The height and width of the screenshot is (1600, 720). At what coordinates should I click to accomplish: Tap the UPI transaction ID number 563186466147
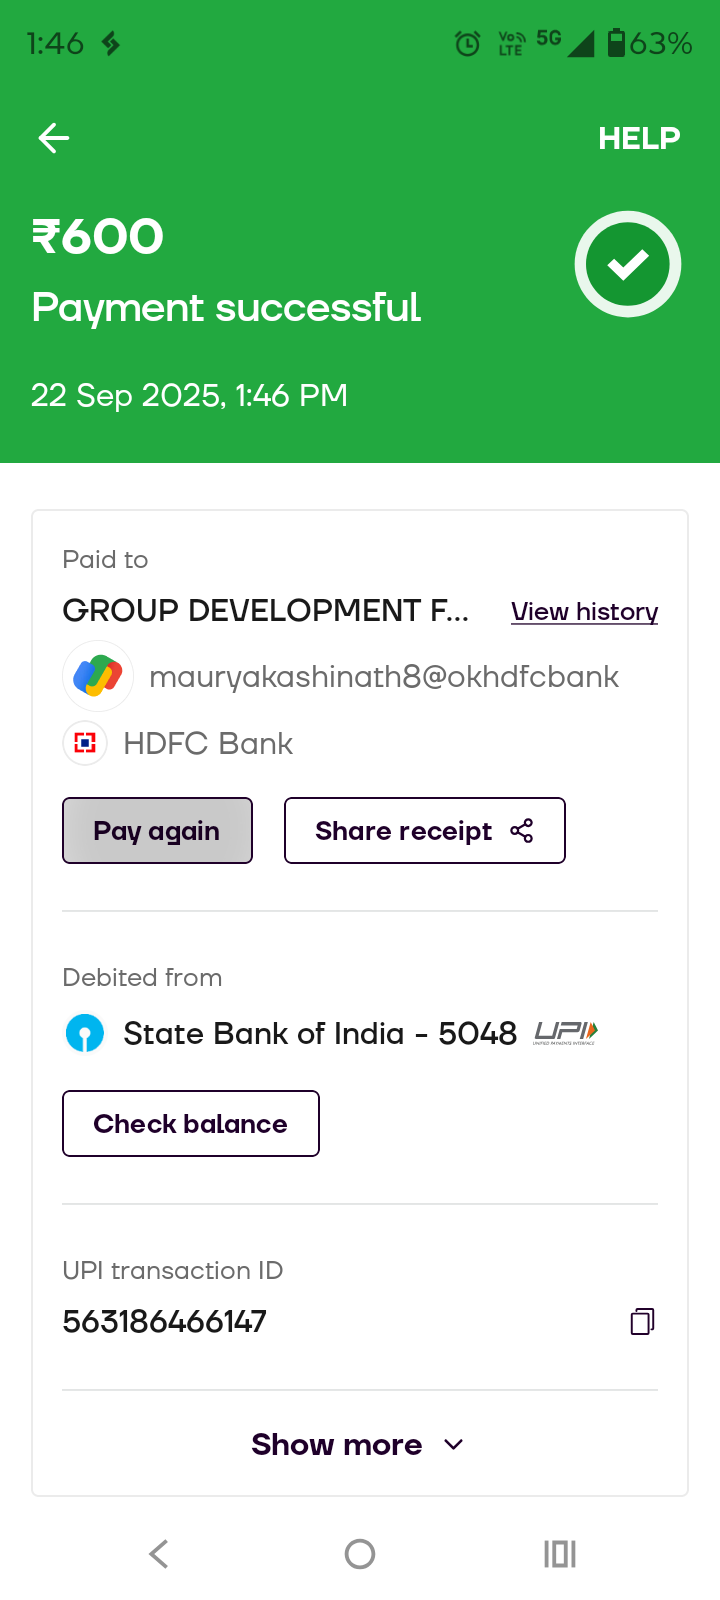point(165,1322)
